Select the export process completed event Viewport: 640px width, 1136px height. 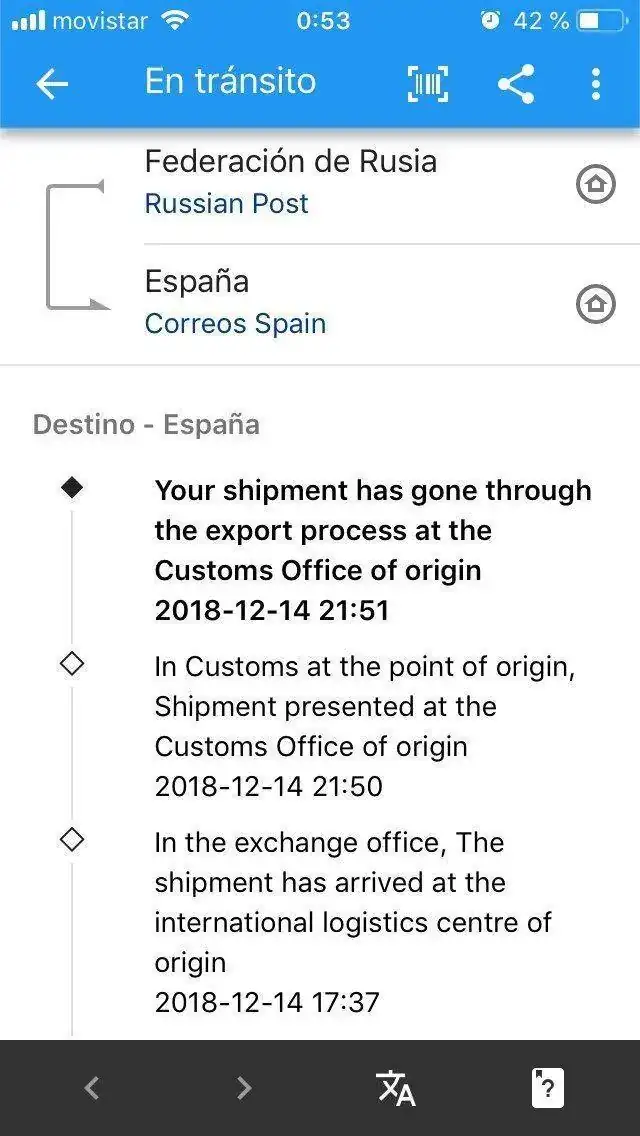tap(373, 551)
